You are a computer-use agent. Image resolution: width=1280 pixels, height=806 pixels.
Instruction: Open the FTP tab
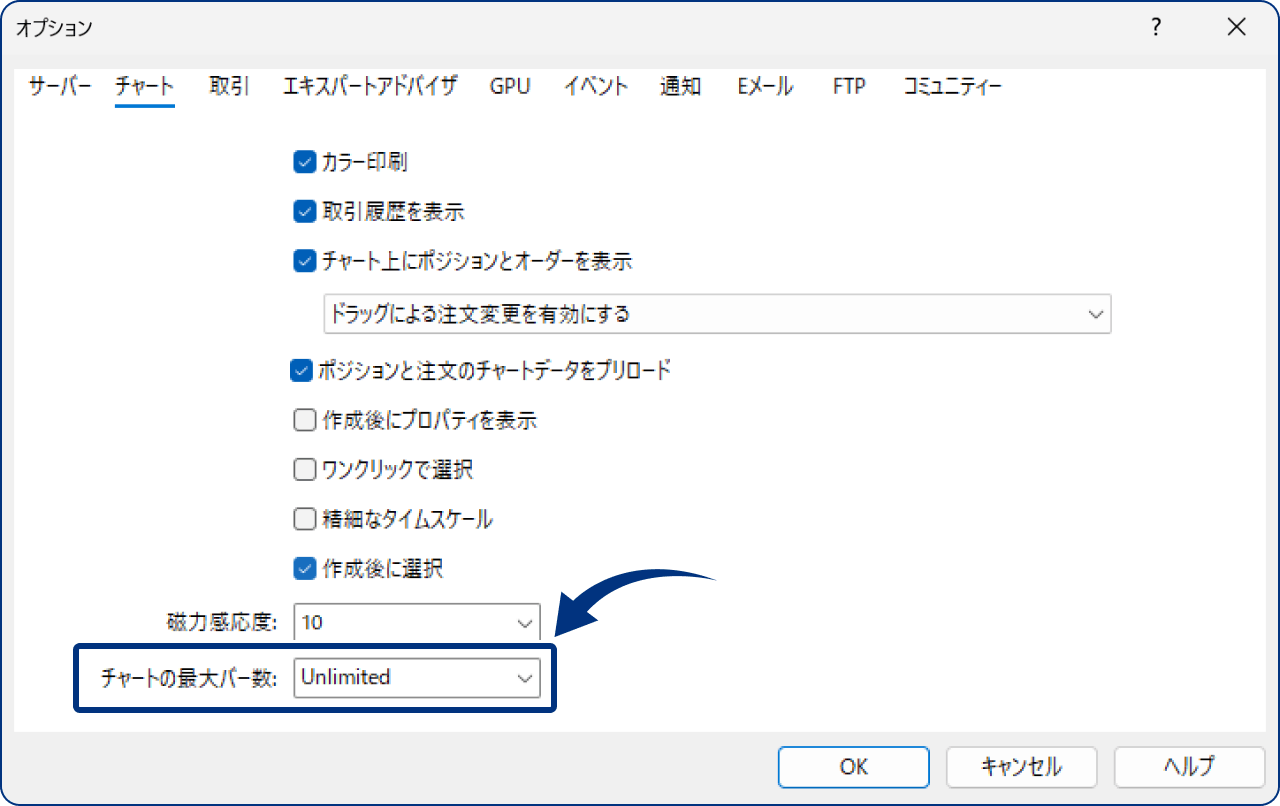tap(848, 86)
